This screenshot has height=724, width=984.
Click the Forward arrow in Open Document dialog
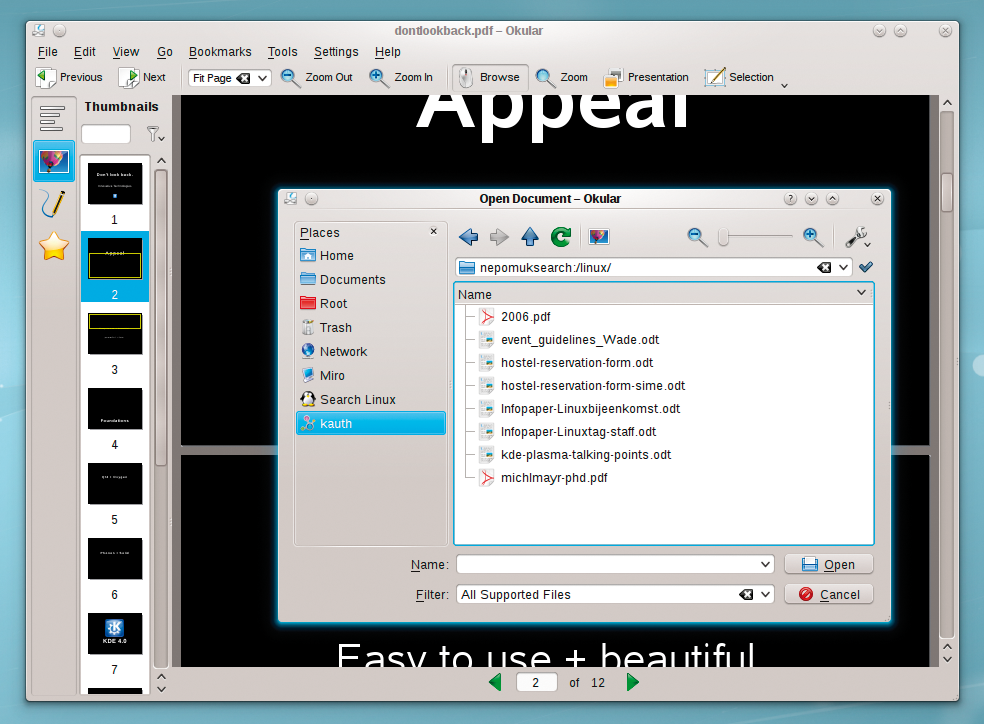click(500, 237)
